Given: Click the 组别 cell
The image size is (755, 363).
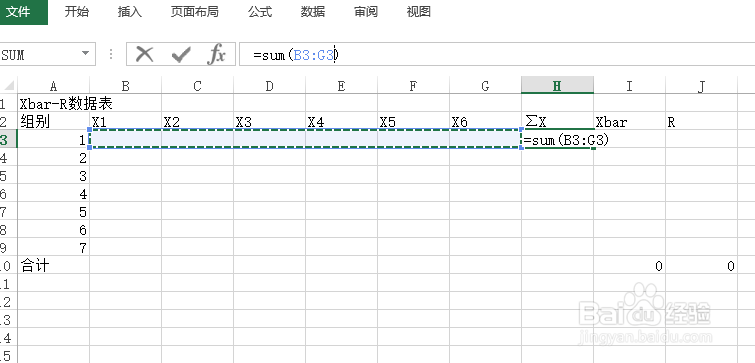Looking at the screenshot, I should click(53, 121).
